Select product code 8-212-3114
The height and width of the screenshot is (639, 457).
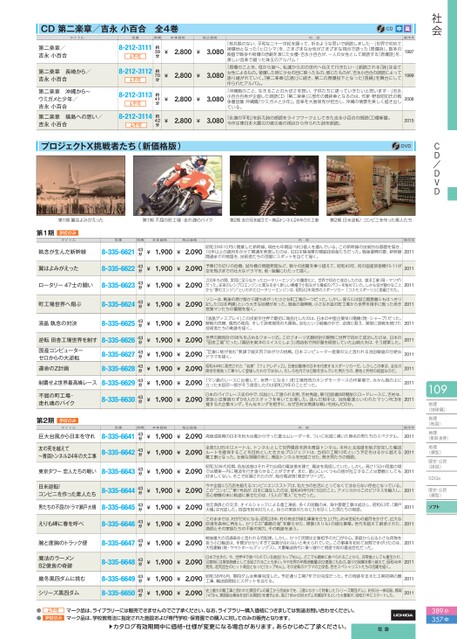[135, 117]
